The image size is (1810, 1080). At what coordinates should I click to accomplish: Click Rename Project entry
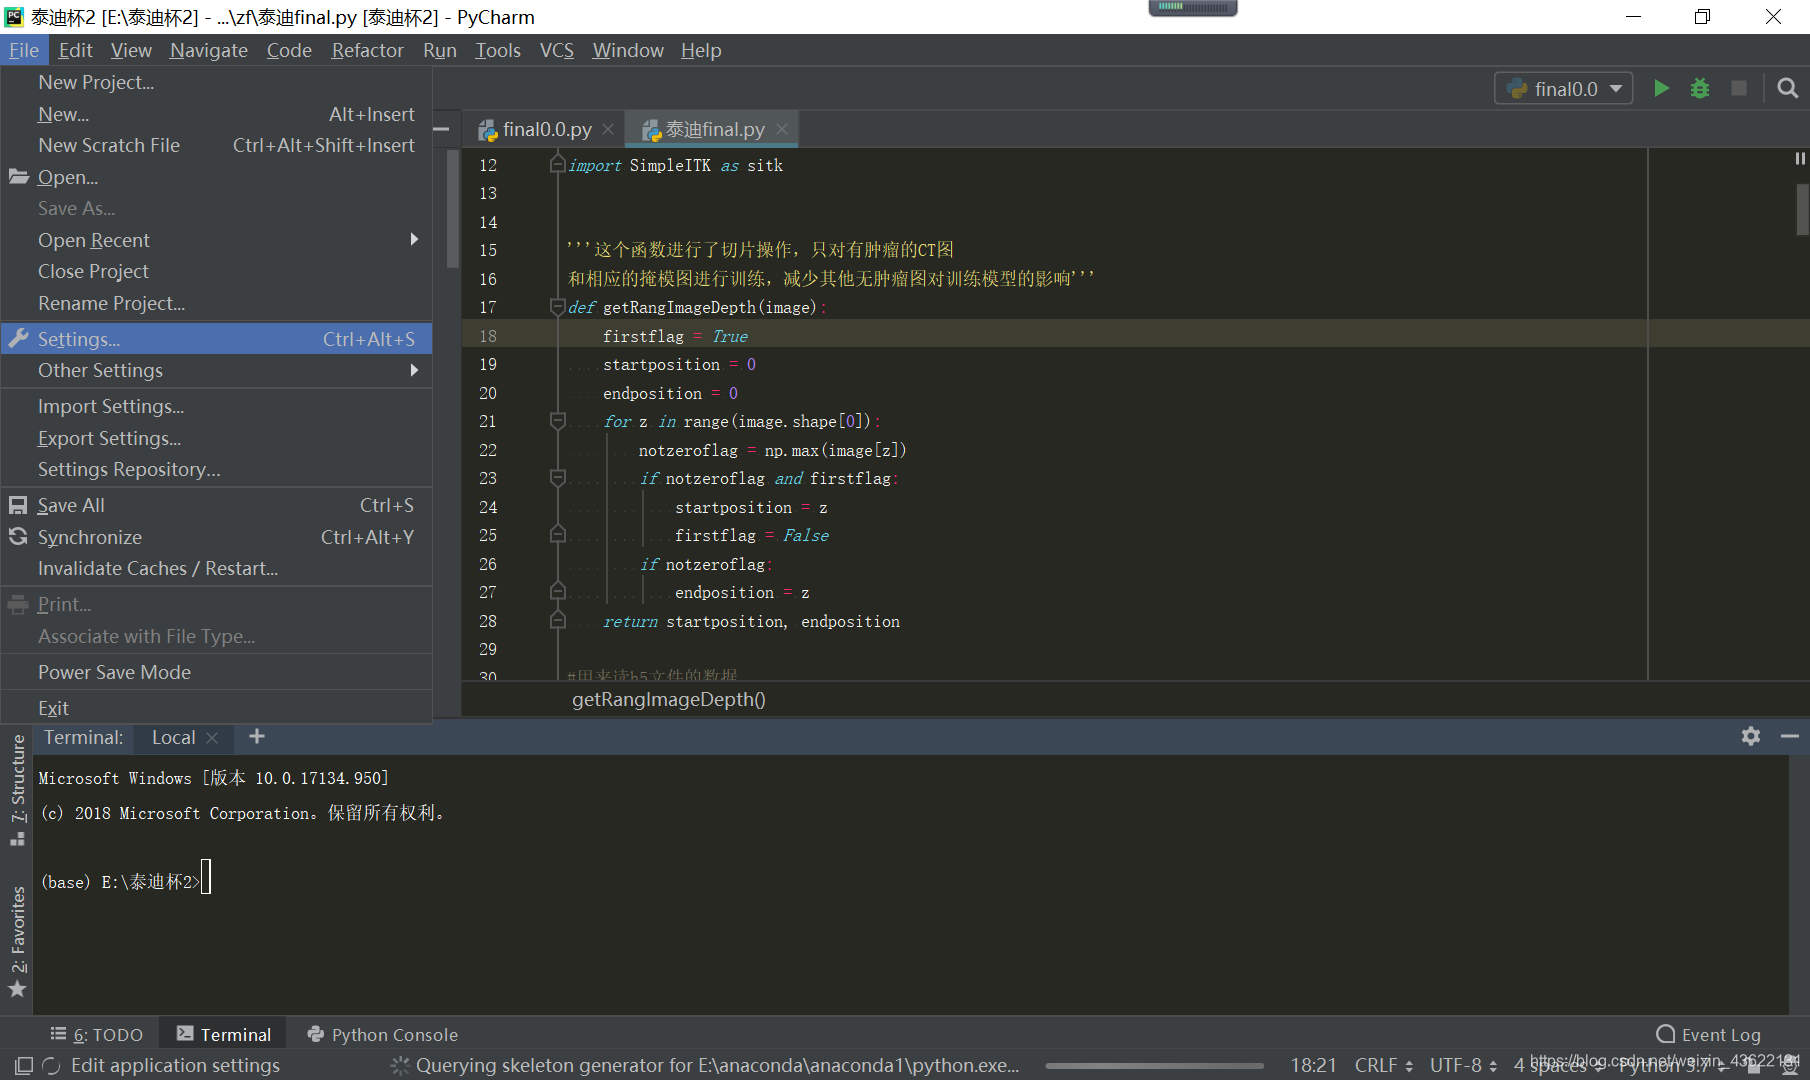[217, 303]
